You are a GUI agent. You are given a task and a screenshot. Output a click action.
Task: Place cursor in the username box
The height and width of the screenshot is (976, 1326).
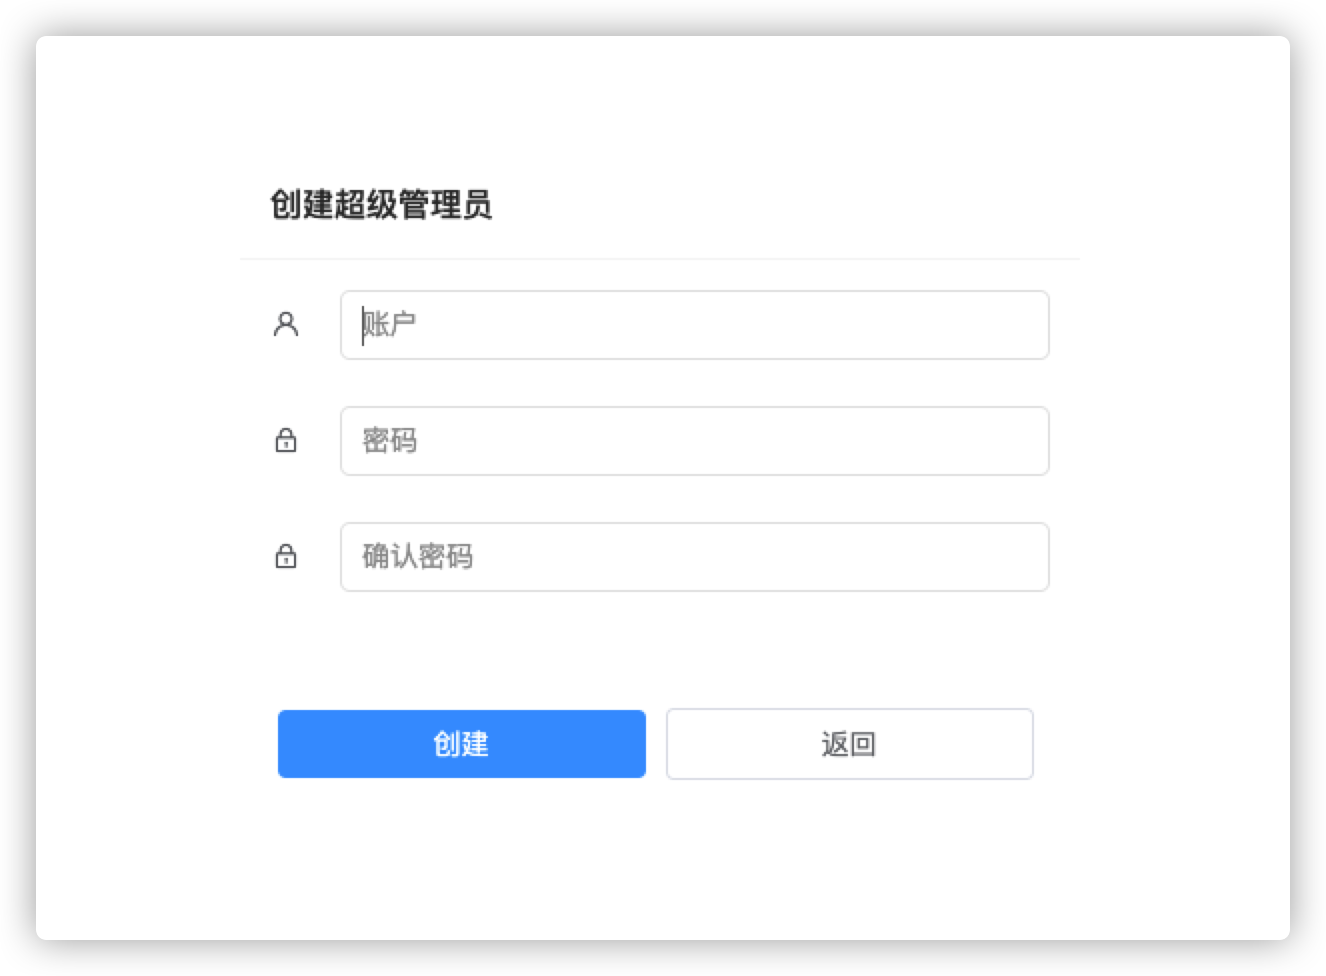click(x=694, y=325)
